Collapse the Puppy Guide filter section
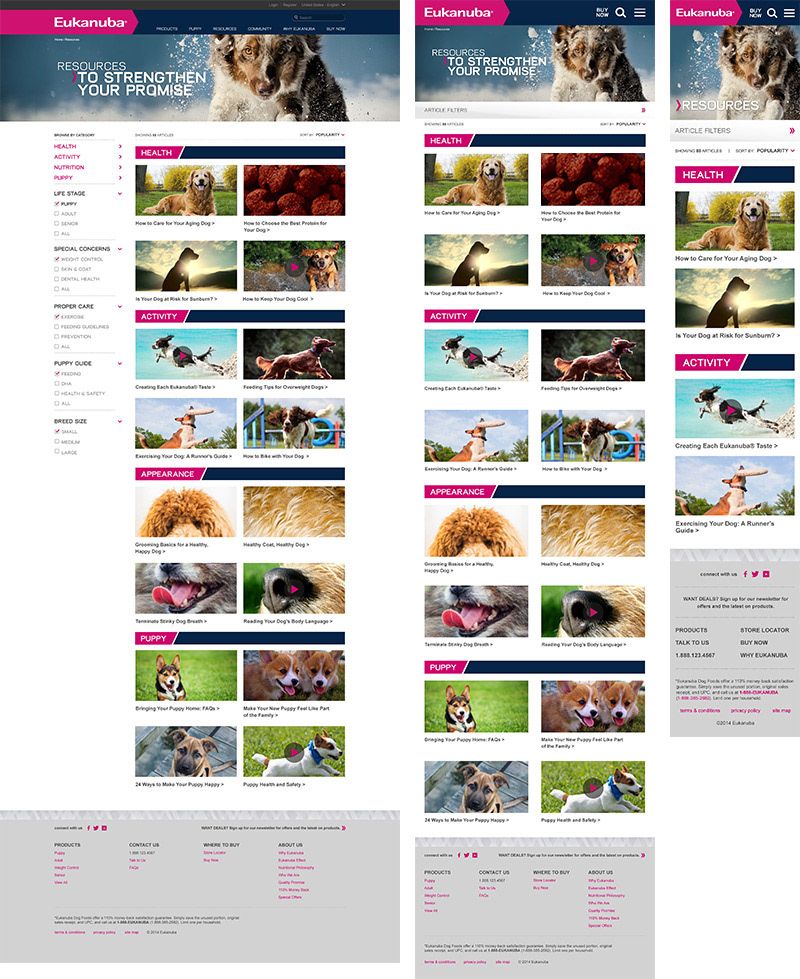This screenshot has height=979, width=800. click(x=120, y=363)
